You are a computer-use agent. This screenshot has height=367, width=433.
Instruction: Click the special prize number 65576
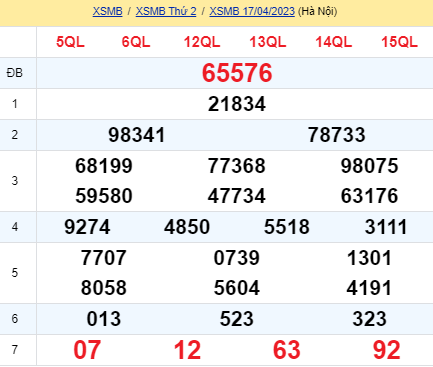(x=237, y=73)
